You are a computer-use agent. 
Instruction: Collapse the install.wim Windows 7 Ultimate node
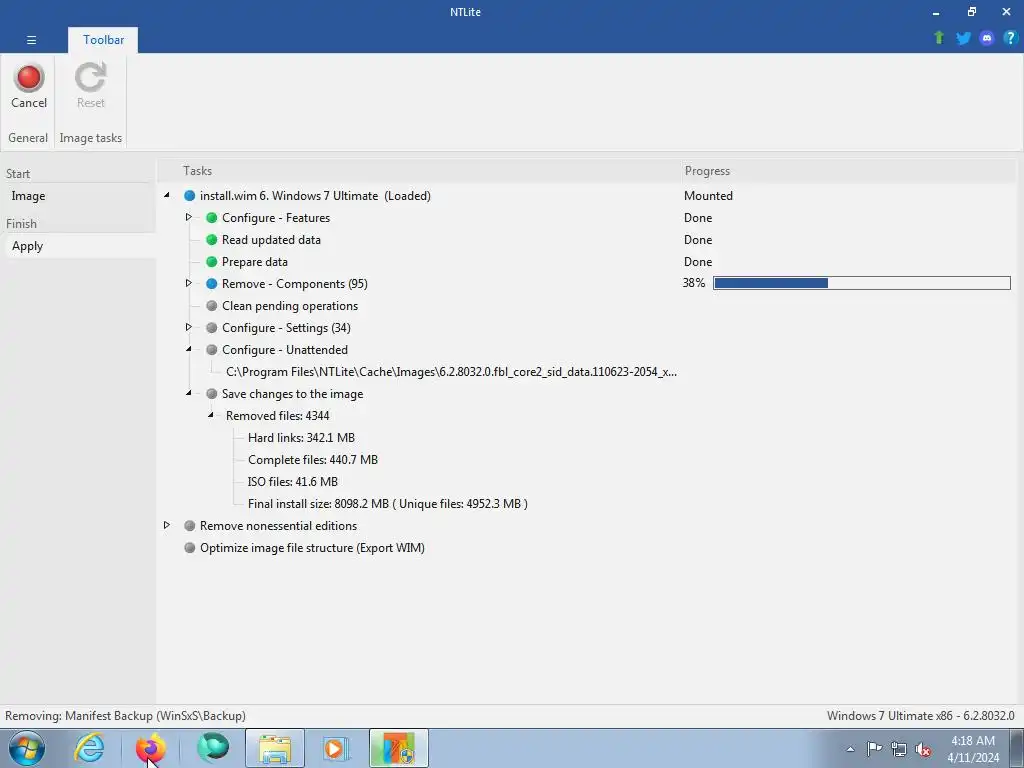click(x=167, y=195)
